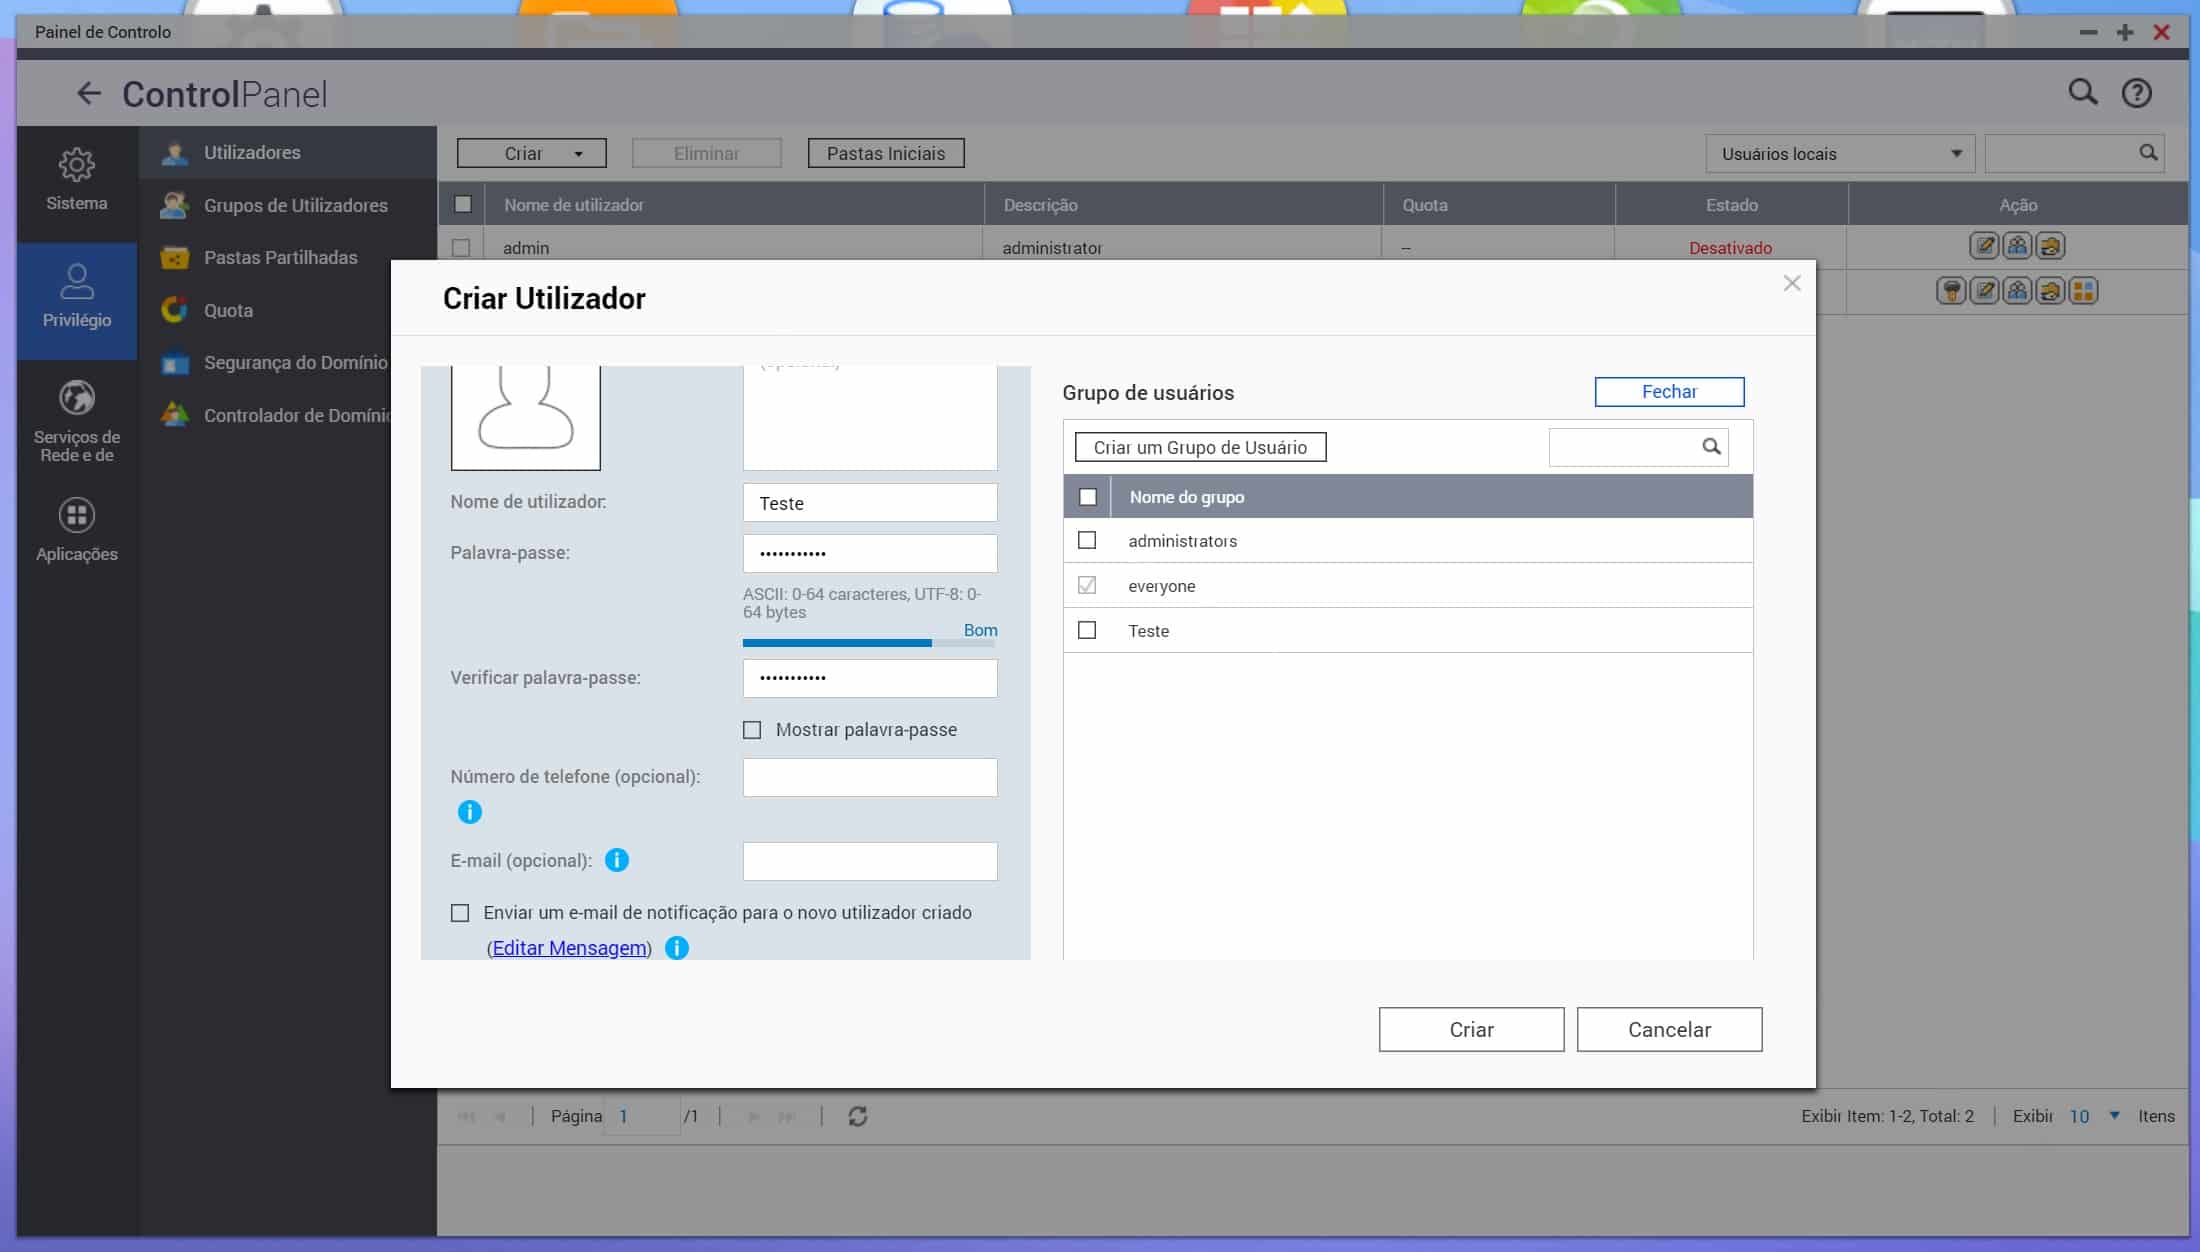
Task: Open Sistema gear section in sidebar
Action: 76,179
